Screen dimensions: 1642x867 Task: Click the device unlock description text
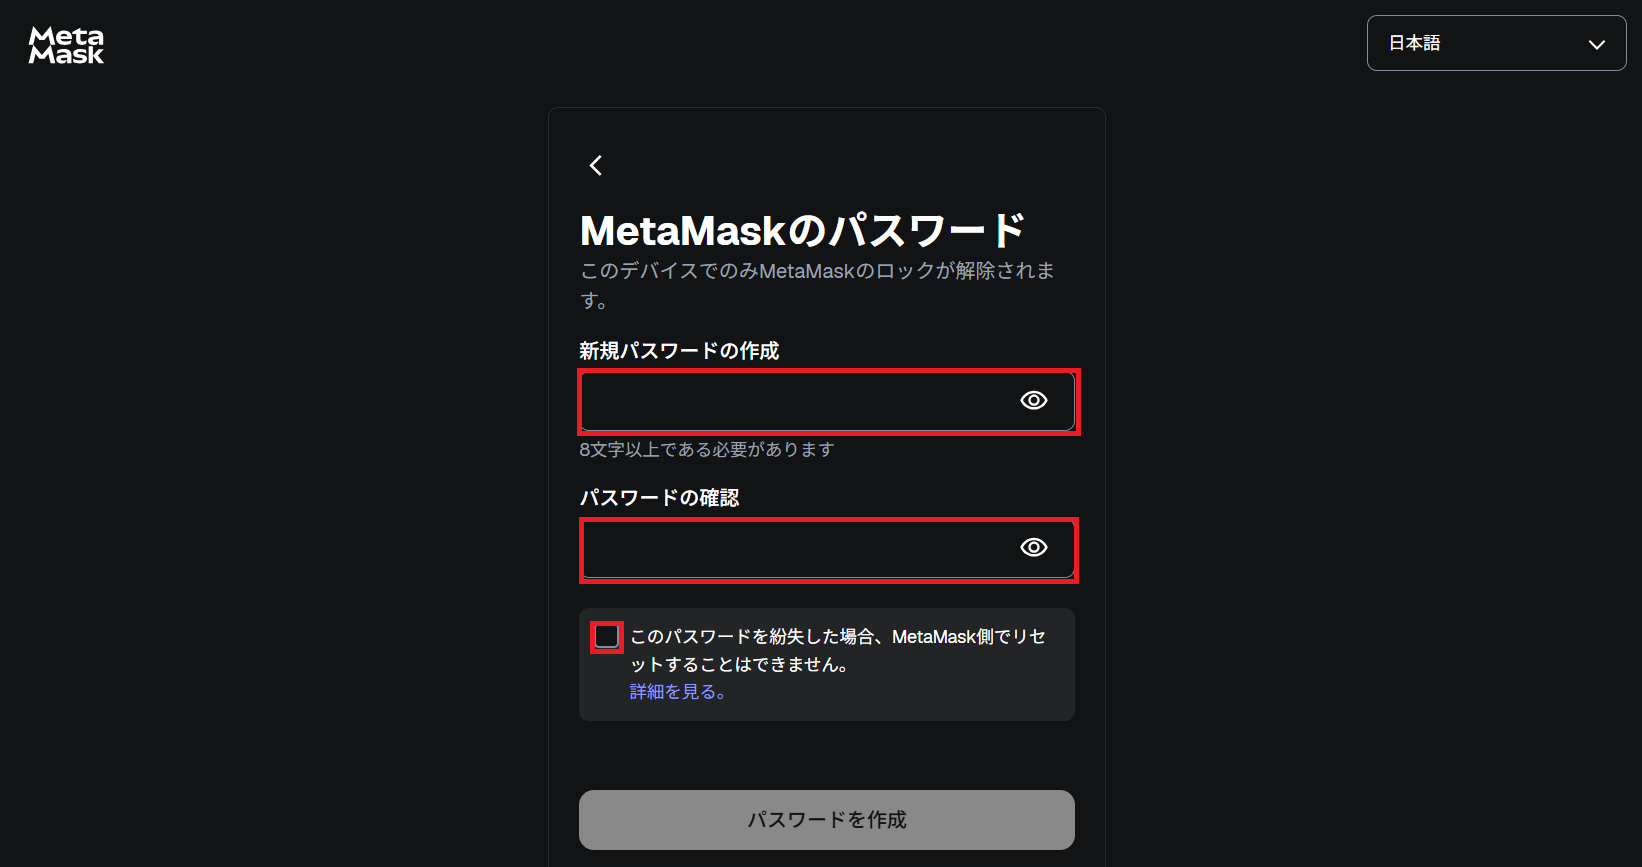click(x=817, y=285)
